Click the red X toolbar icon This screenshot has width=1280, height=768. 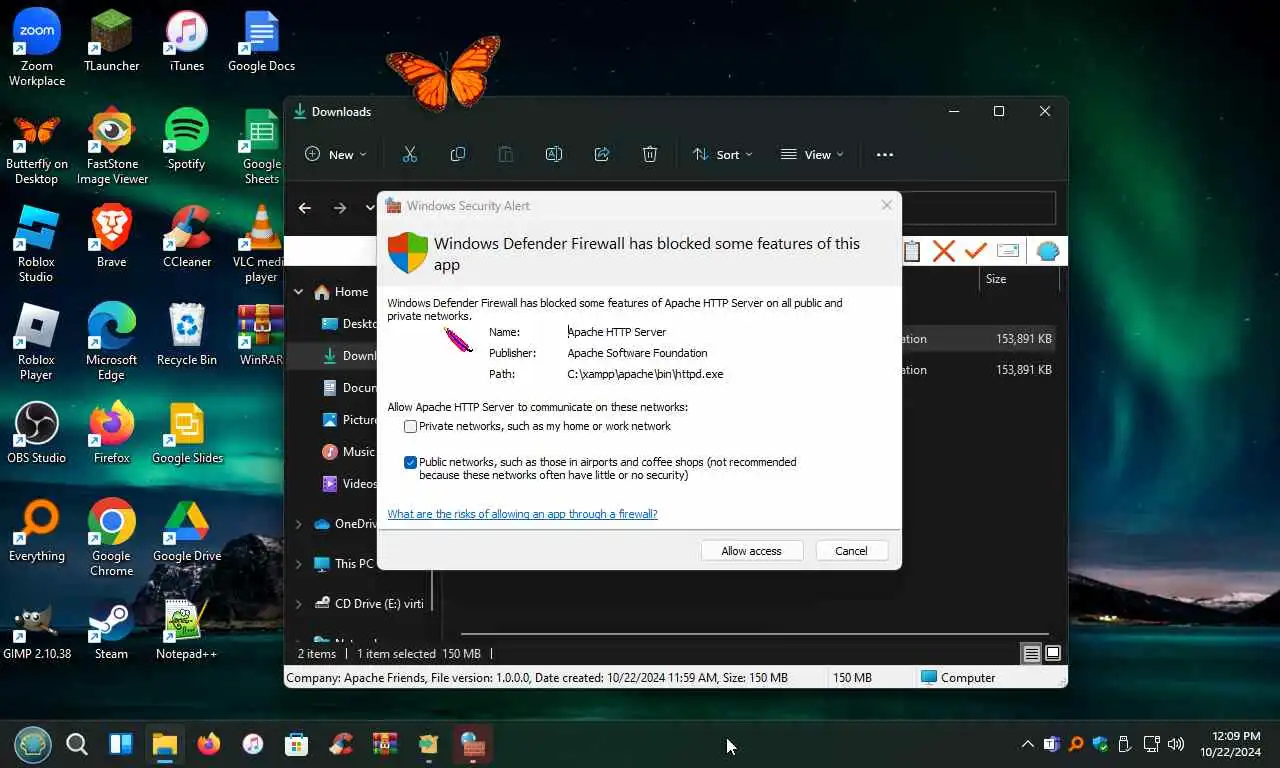click(943, 251)
